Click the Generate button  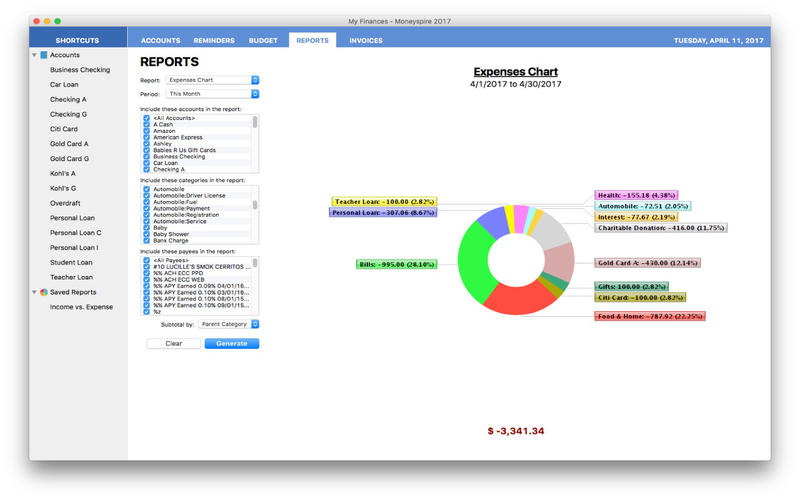(232, 343)
